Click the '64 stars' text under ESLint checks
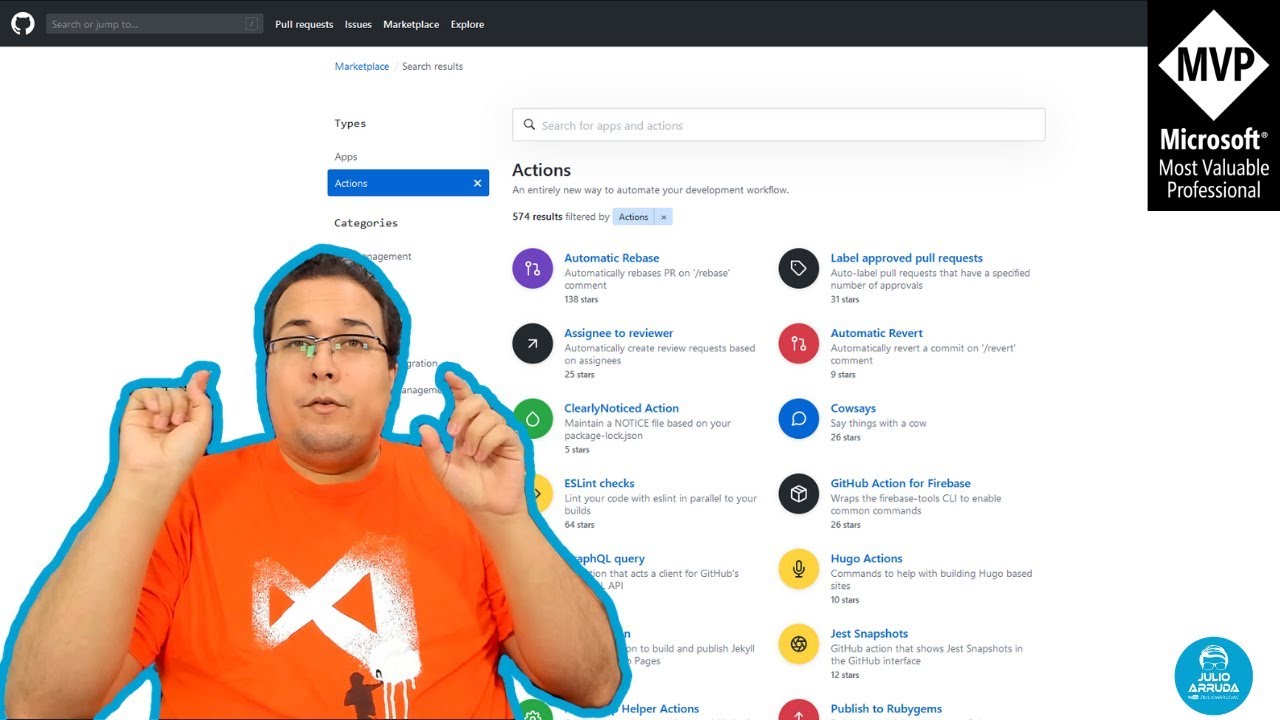Image resolution: width=1280 pixels, height=720 pixels. pyautogui.click(x=579, y=524)
